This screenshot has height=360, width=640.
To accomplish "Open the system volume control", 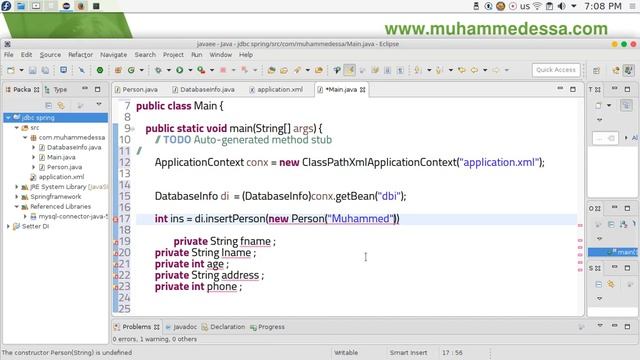I will tap(562, 6).
